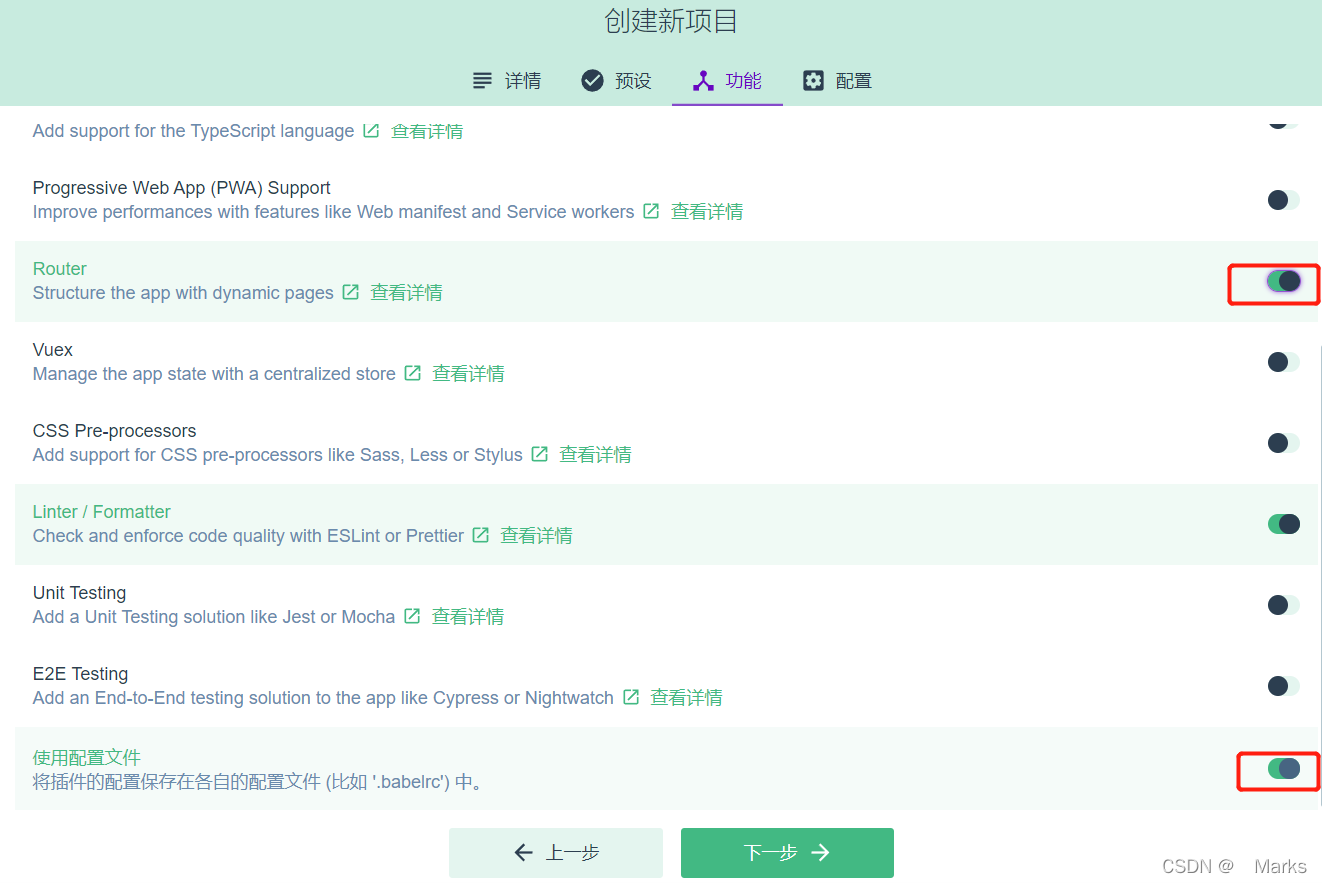This screenshot has width=1322, height=883.
Task: Open 查看详情 for Linter / Formatter
Action: (x=537, y=536)
